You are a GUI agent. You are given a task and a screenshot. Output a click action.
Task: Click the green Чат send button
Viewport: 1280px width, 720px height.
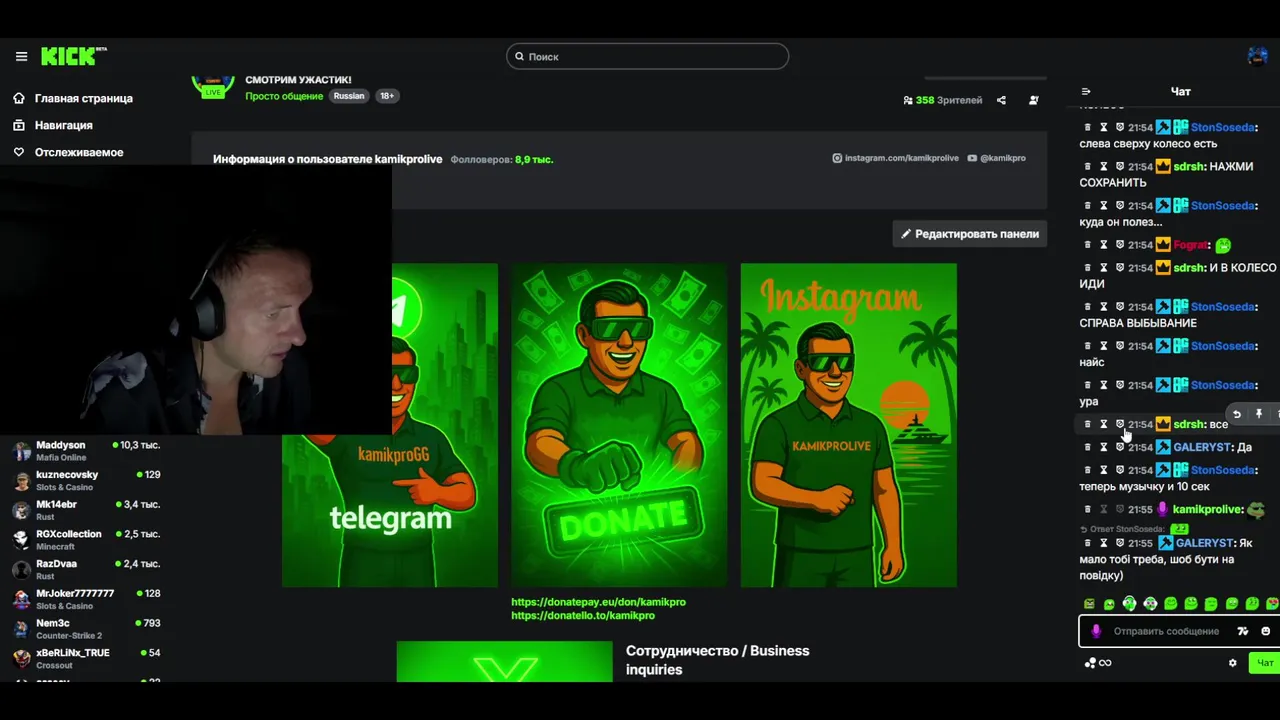tap(1265, 662)
